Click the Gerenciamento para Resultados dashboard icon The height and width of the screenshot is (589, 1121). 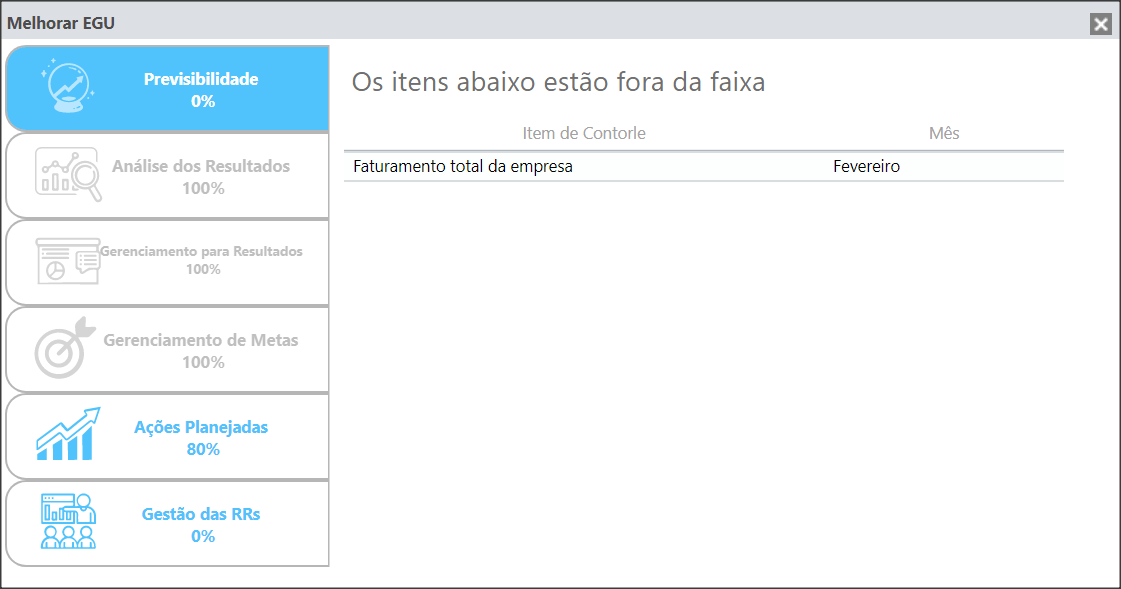[68, 262]
